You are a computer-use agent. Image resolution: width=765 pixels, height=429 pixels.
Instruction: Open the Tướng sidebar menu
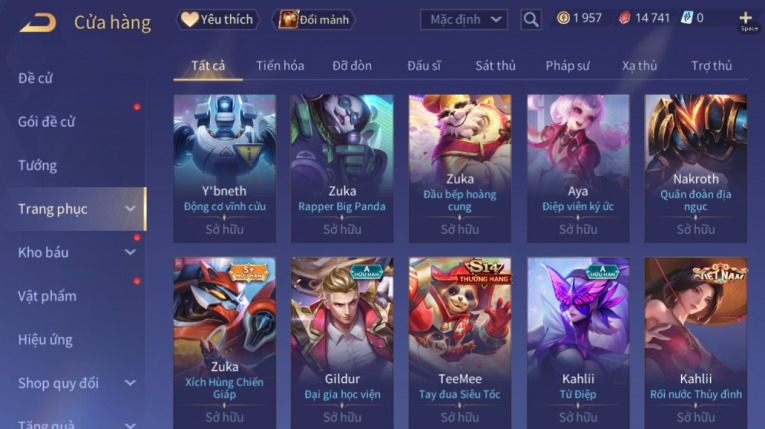[x=38, y=165]
